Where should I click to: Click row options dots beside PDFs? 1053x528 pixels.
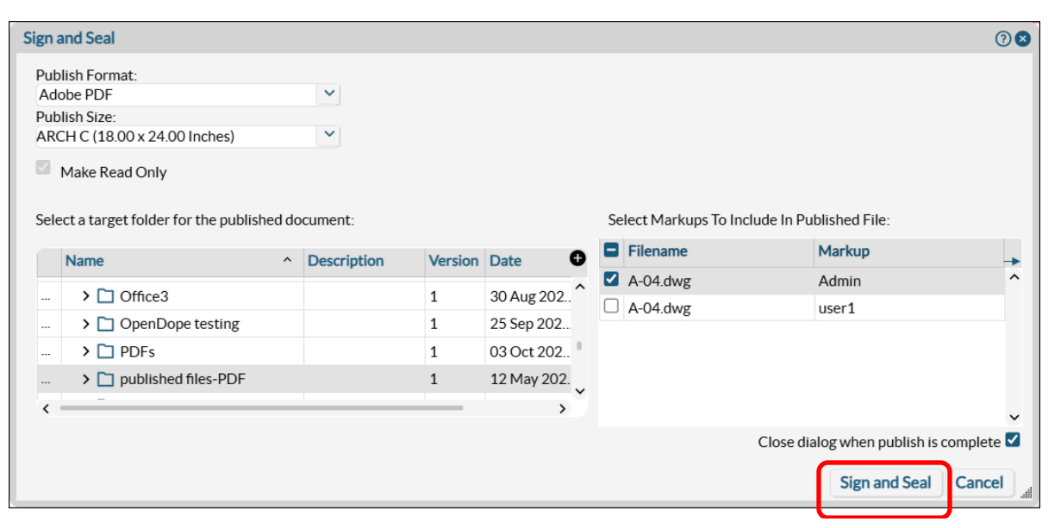tap(46, 353)
